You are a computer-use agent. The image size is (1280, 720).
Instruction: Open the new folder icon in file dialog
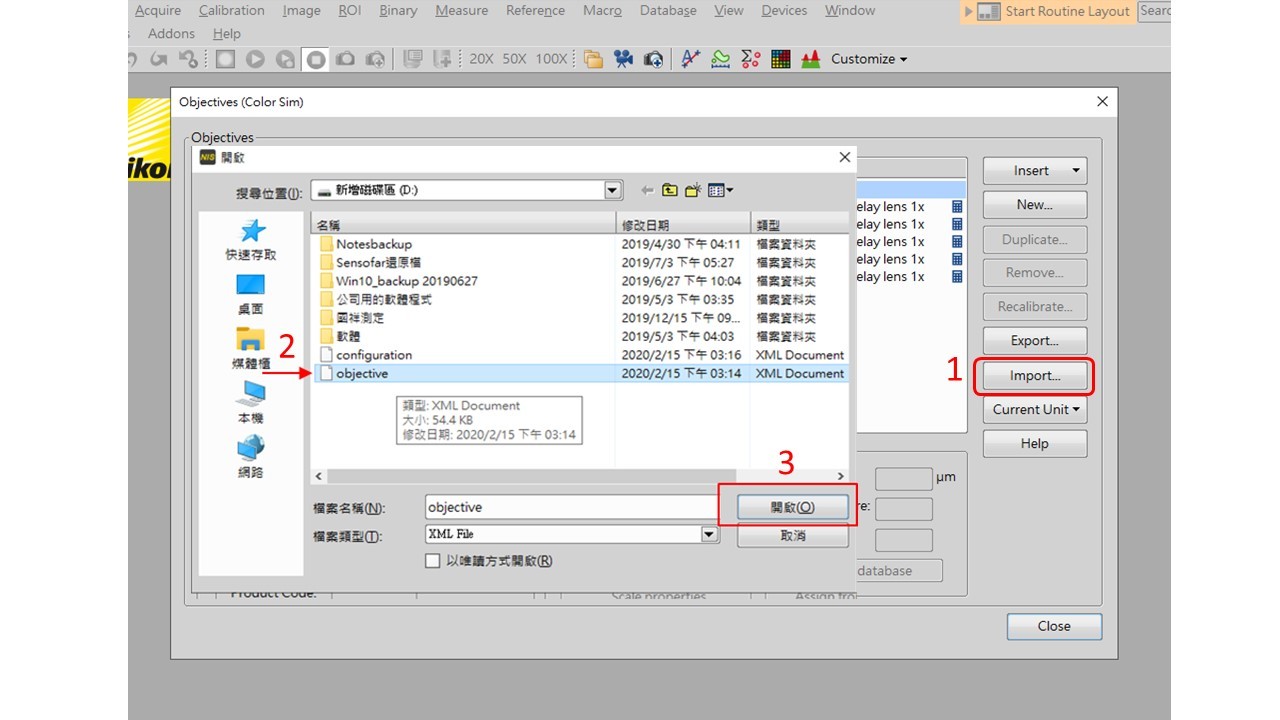point(693,189)
